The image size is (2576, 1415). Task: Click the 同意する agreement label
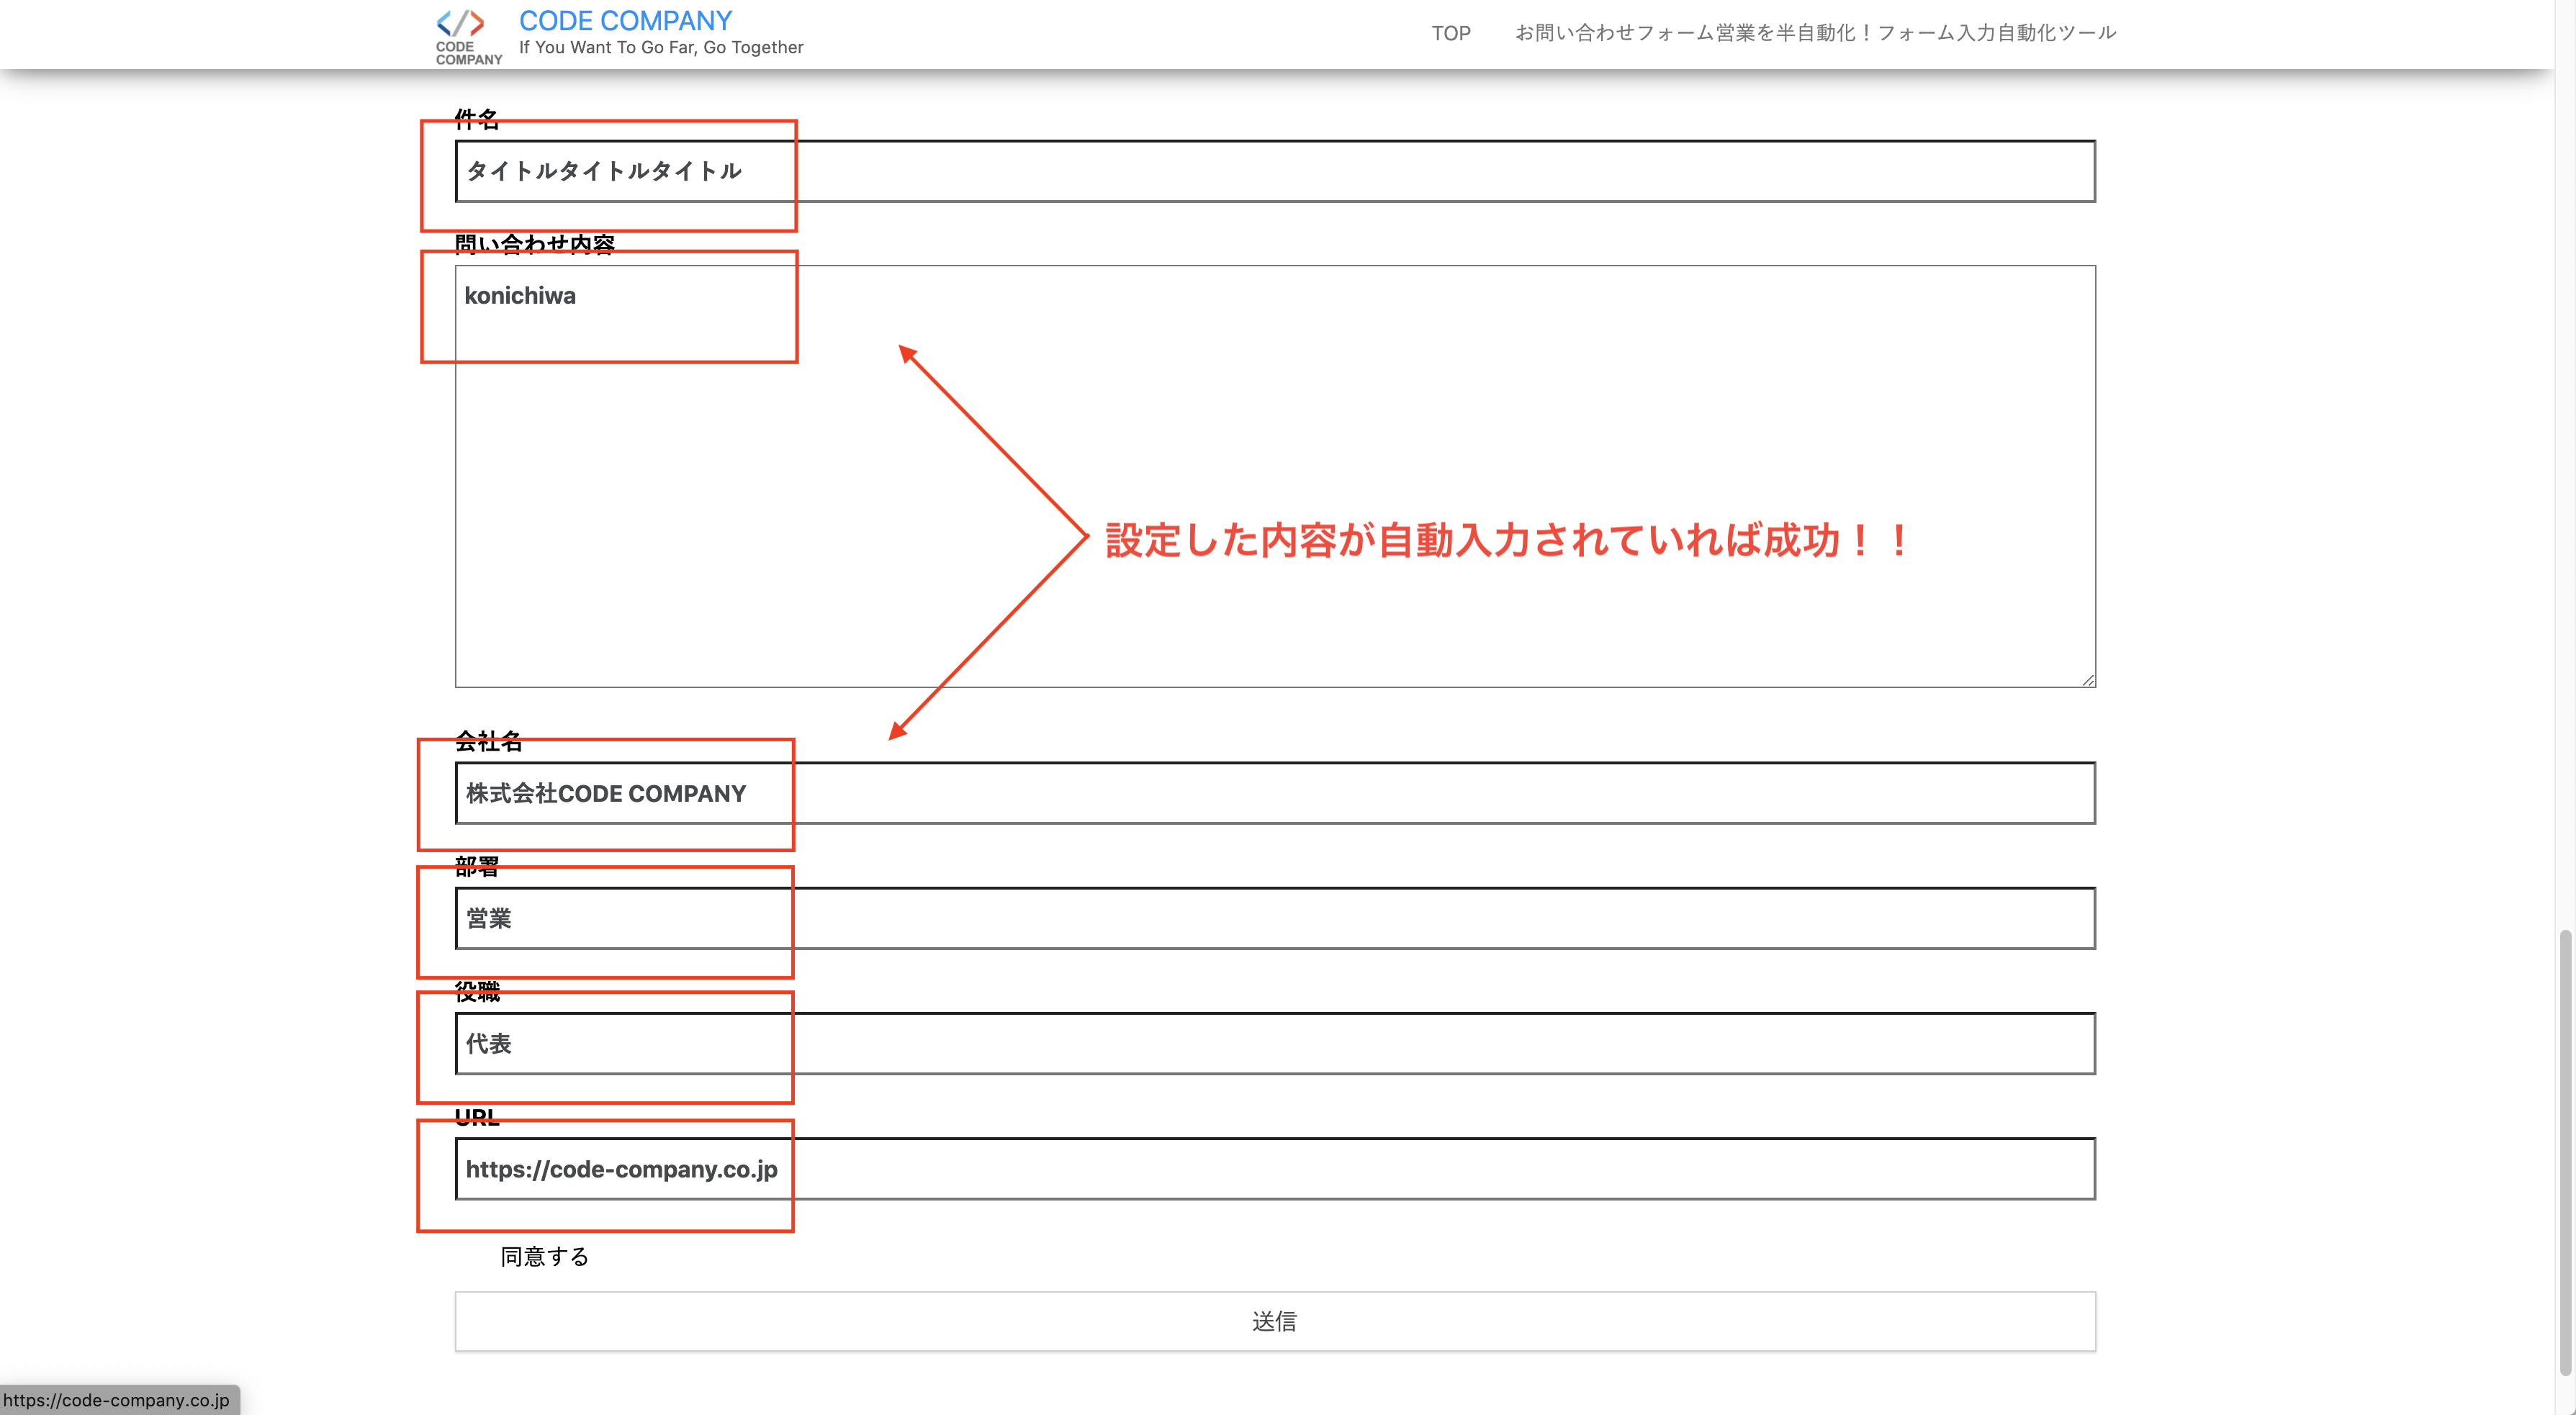tap(544, 1256)
